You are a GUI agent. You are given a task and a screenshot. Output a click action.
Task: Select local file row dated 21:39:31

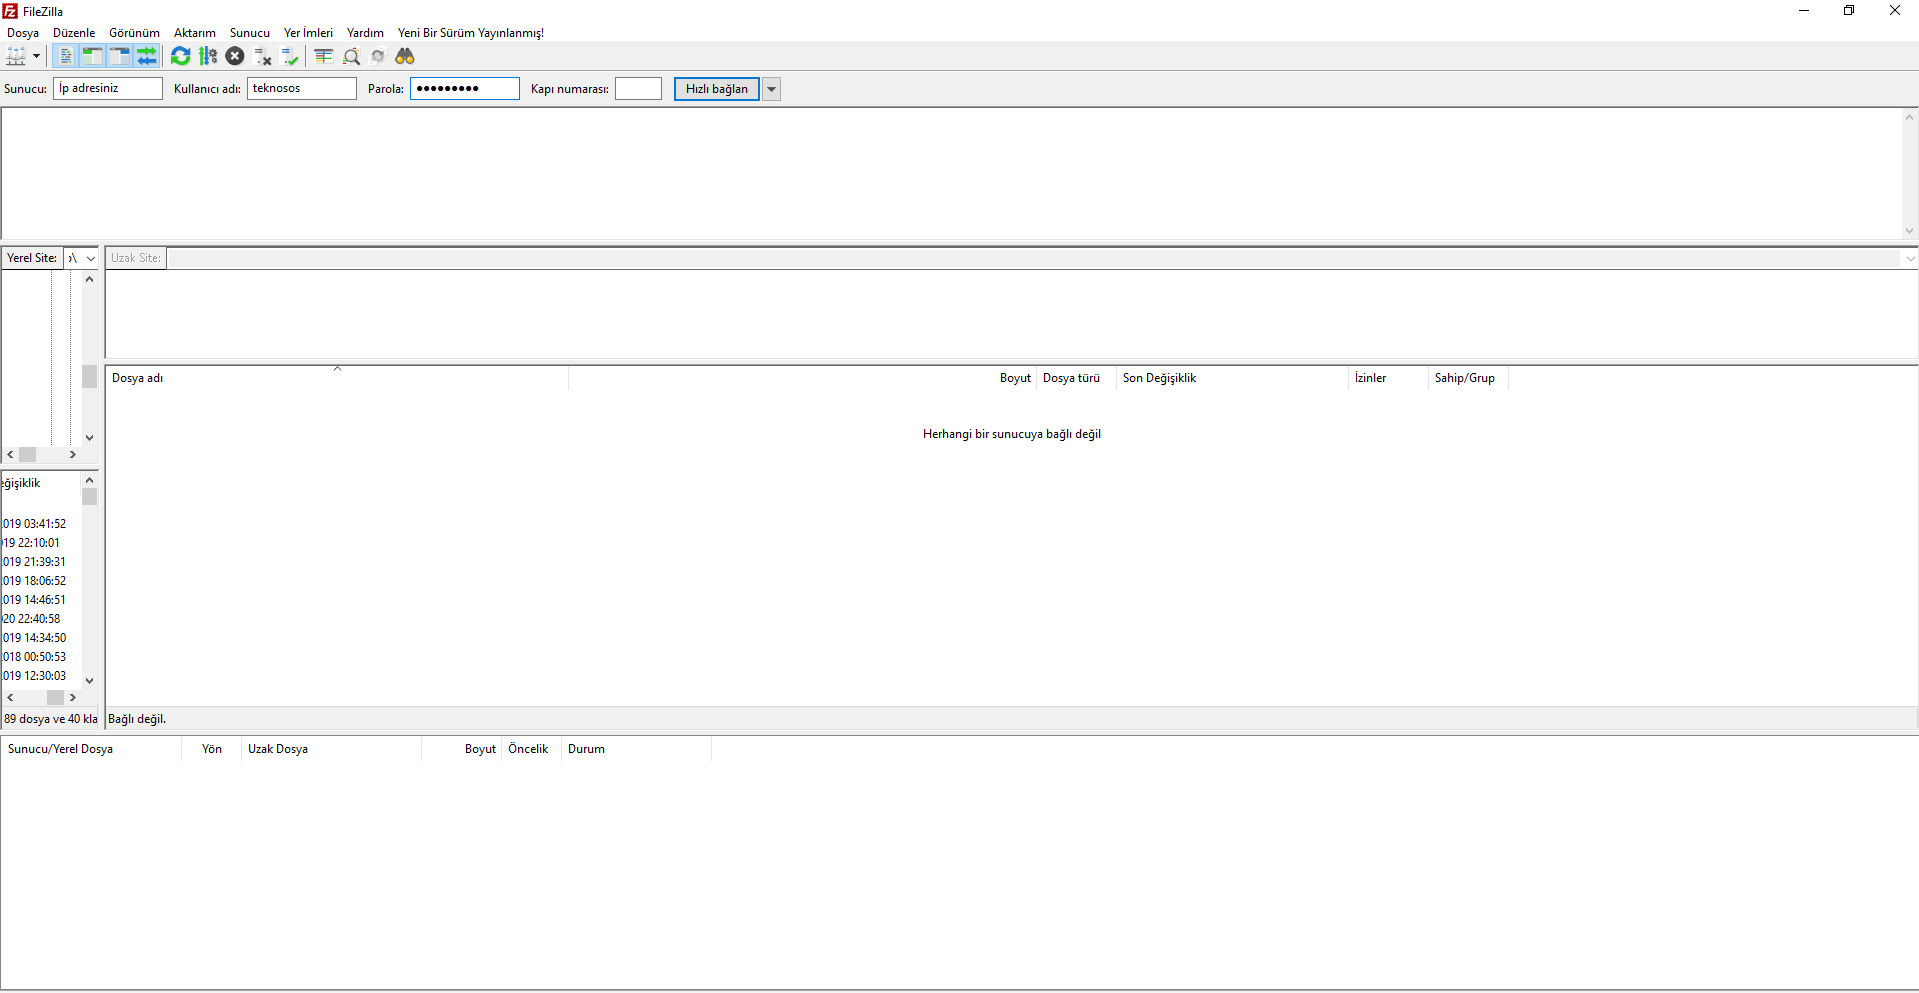[x=41, y=562]
